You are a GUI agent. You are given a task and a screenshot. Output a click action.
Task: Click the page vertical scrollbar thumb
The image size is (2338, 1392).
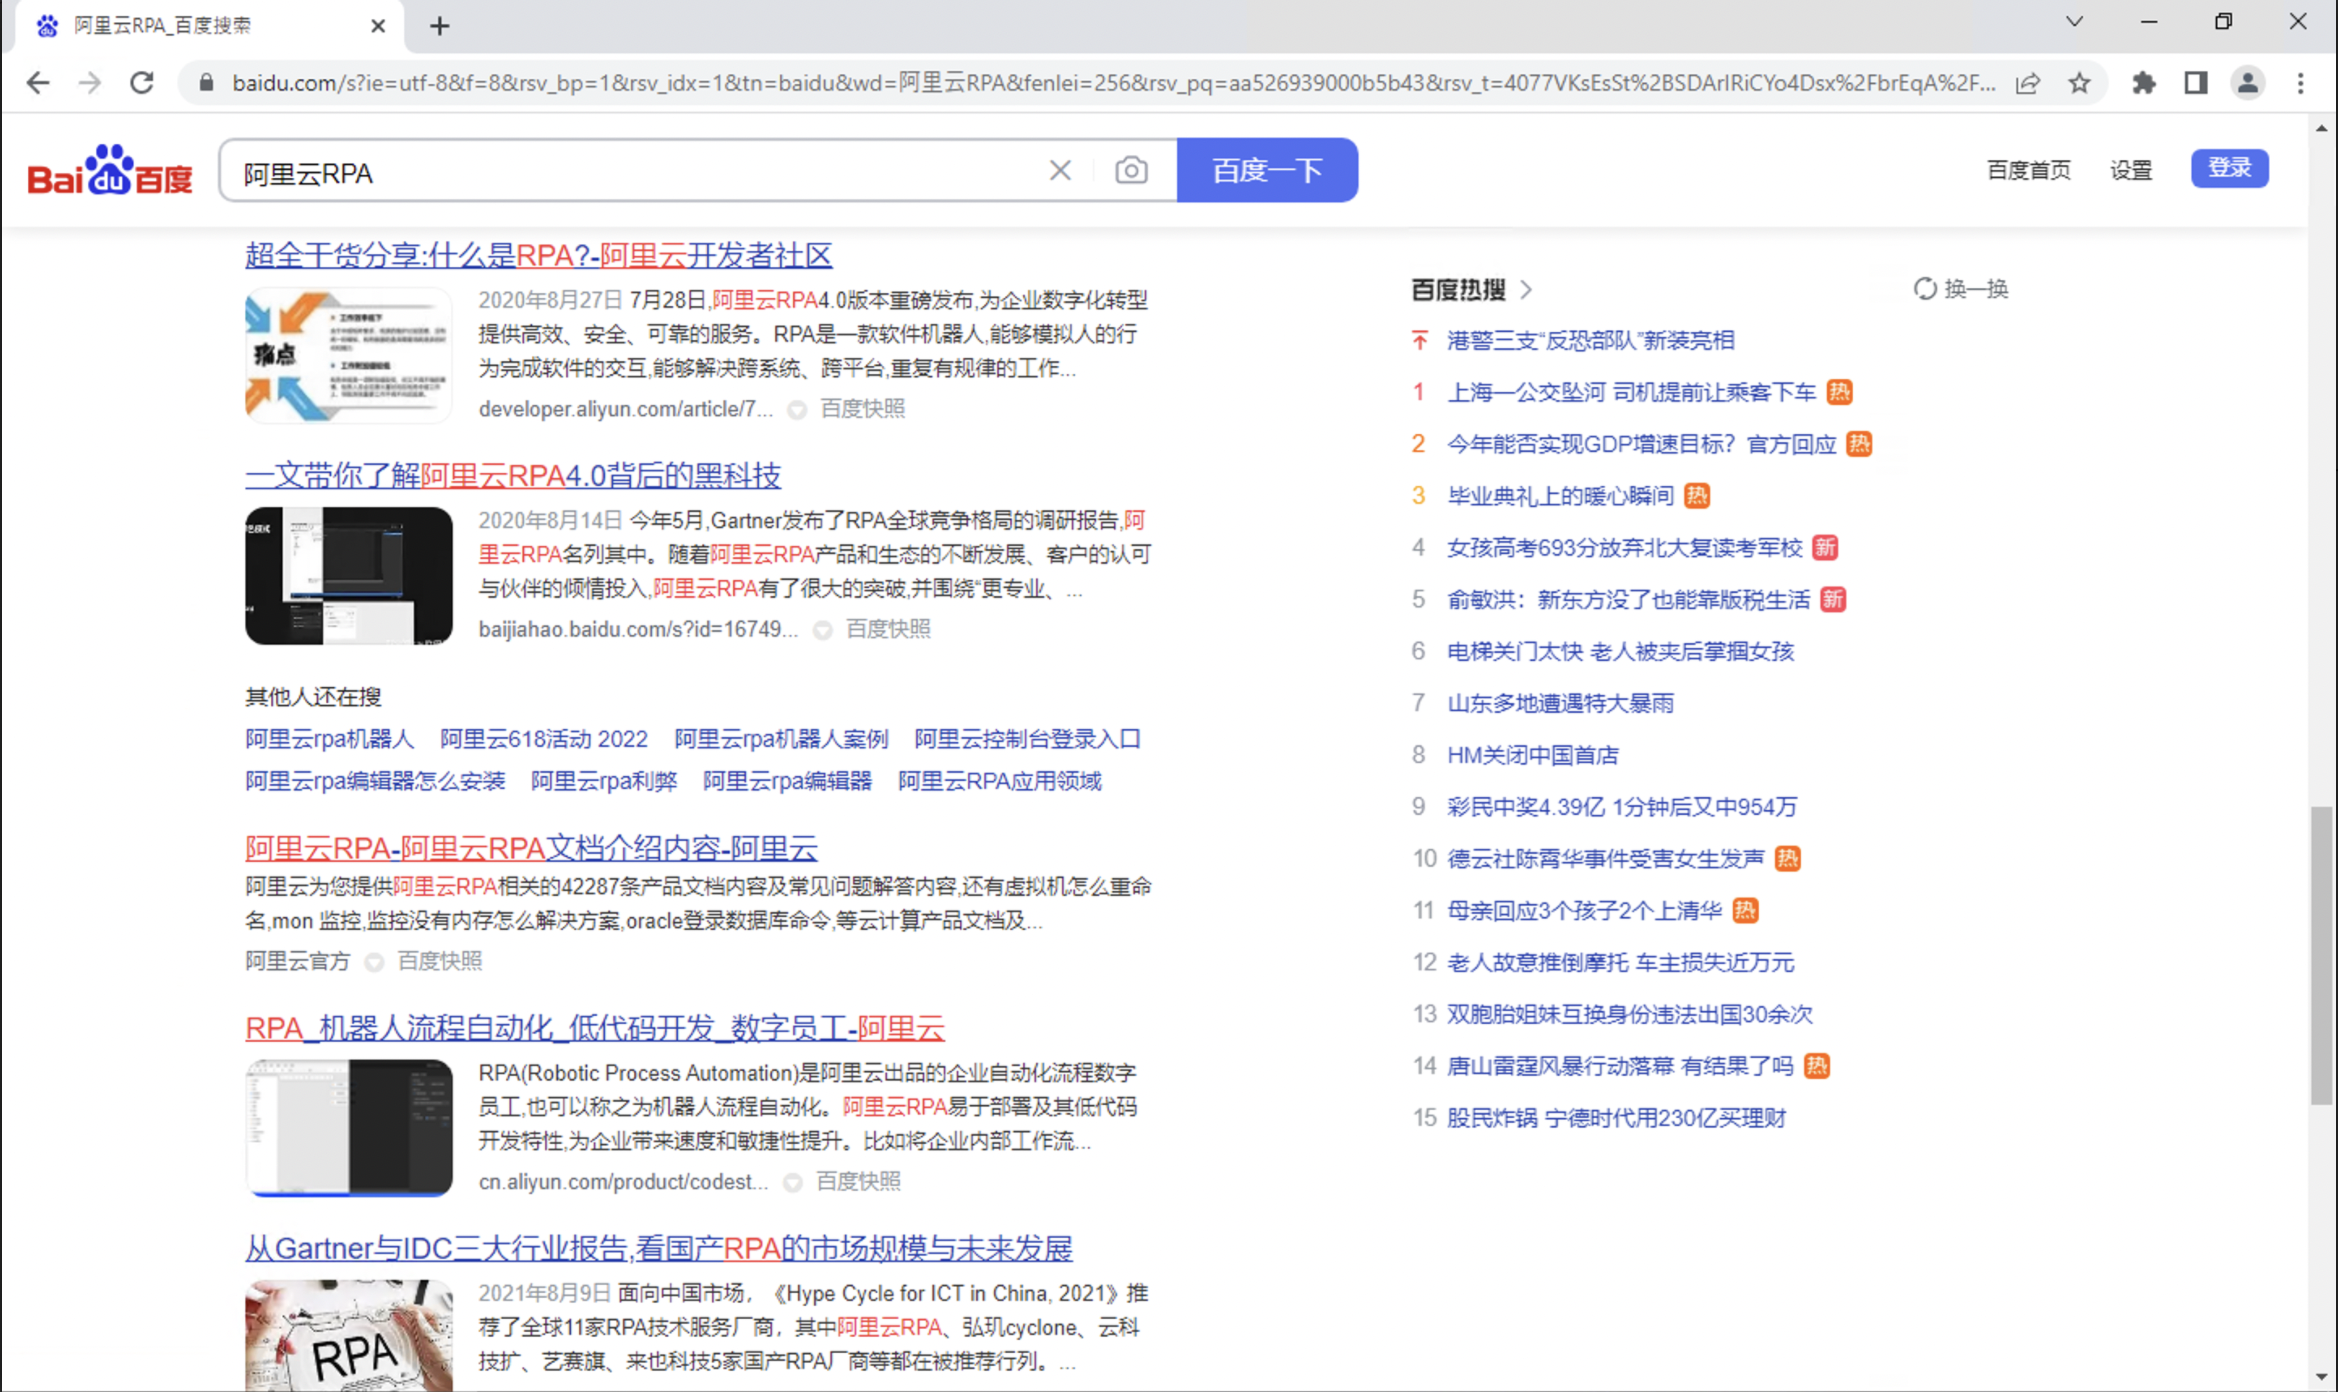(2322, 955)
